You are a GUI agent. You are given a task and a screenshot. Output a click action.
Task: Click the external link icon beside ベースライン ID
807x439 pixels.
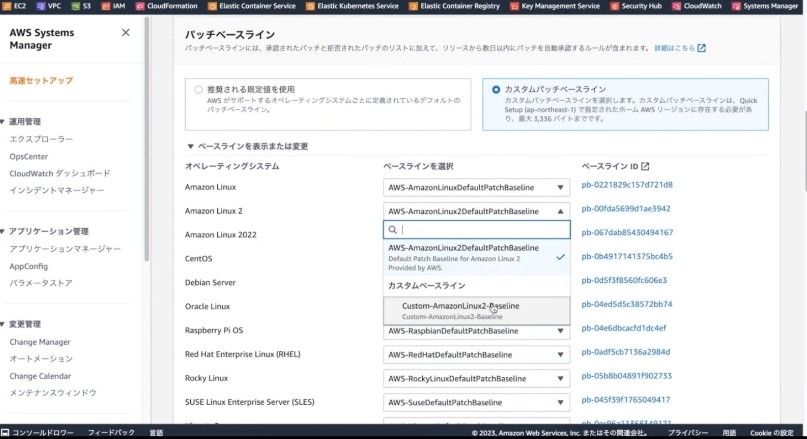[x=645, y=166]
